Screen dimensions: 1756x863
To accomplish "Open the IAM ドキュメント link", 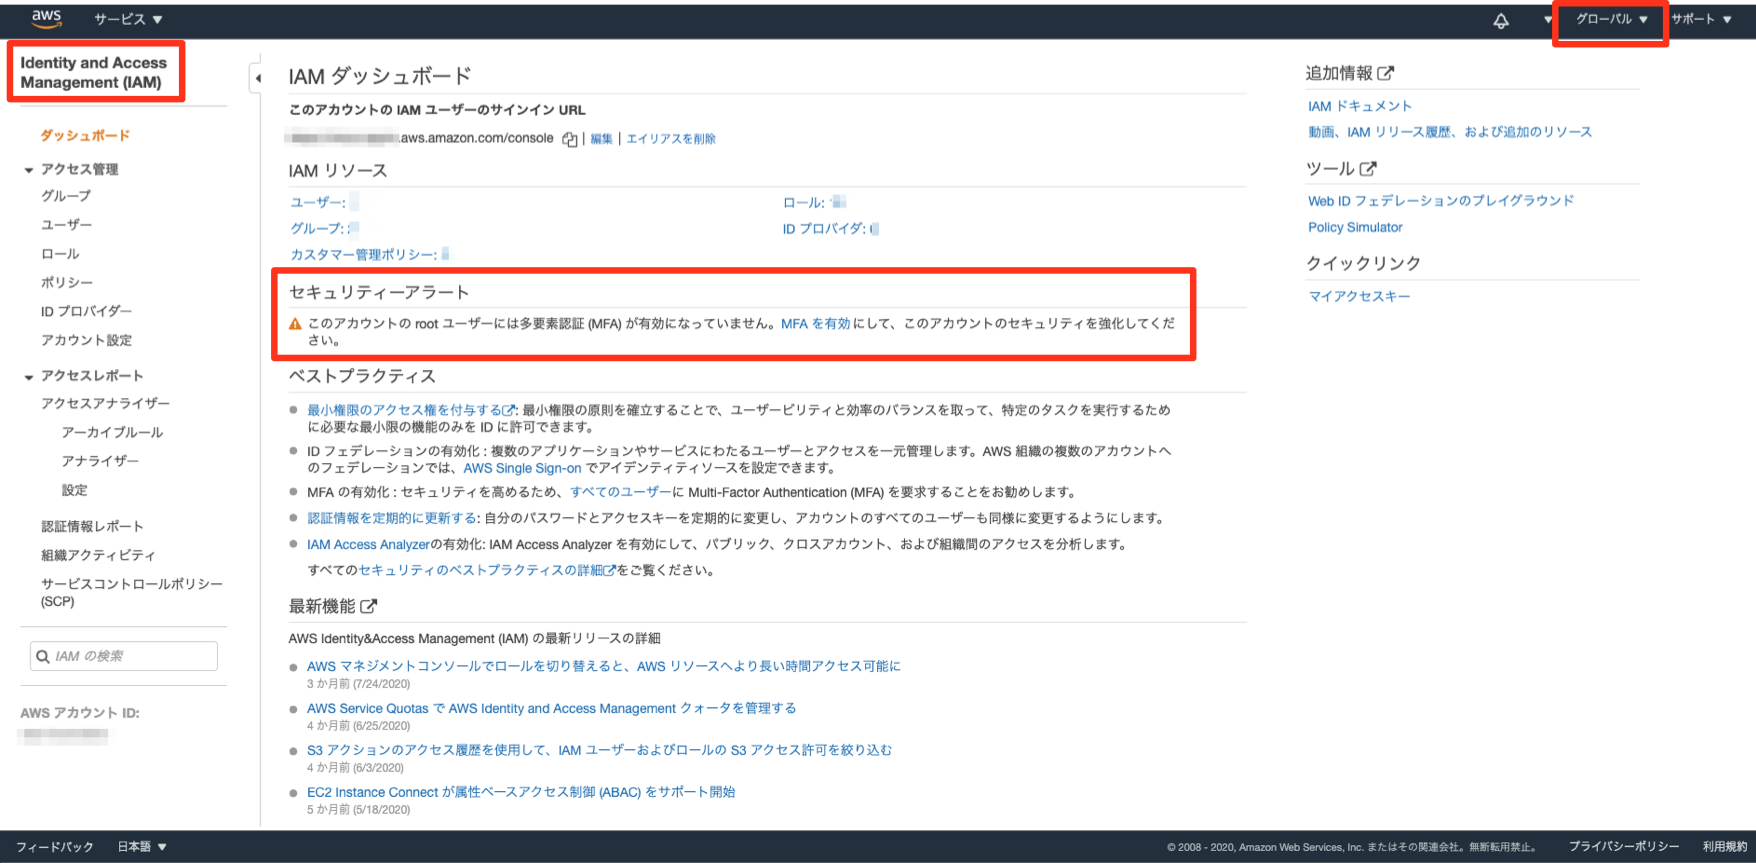I will point(1360,106).
